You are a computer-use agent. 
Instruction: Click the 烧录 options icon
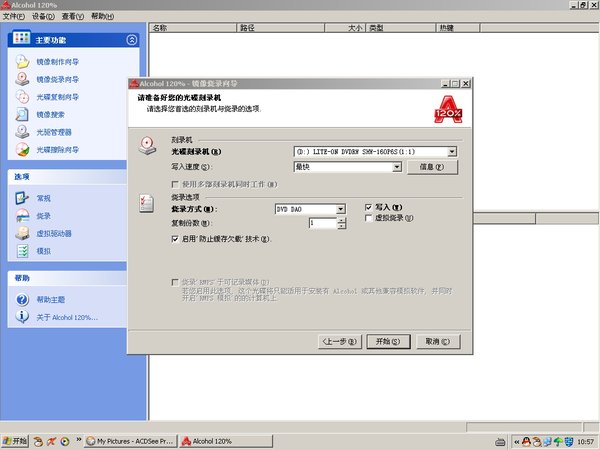tap(22, 216)
